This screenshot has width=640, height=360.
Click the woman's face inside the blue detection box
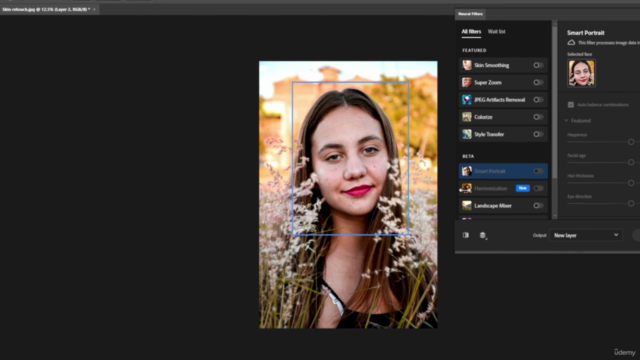point(350,158)
